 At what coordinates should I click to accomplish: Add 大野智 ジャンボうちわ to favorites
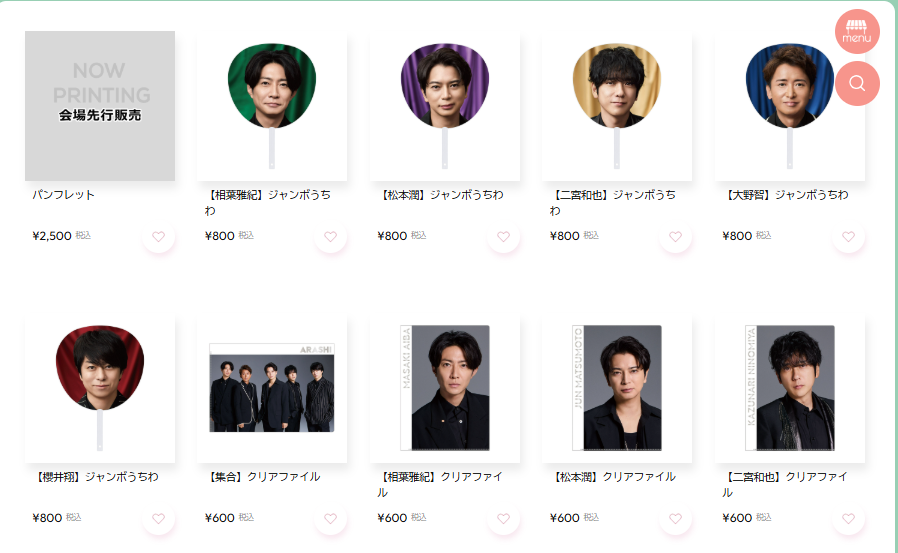848,236
